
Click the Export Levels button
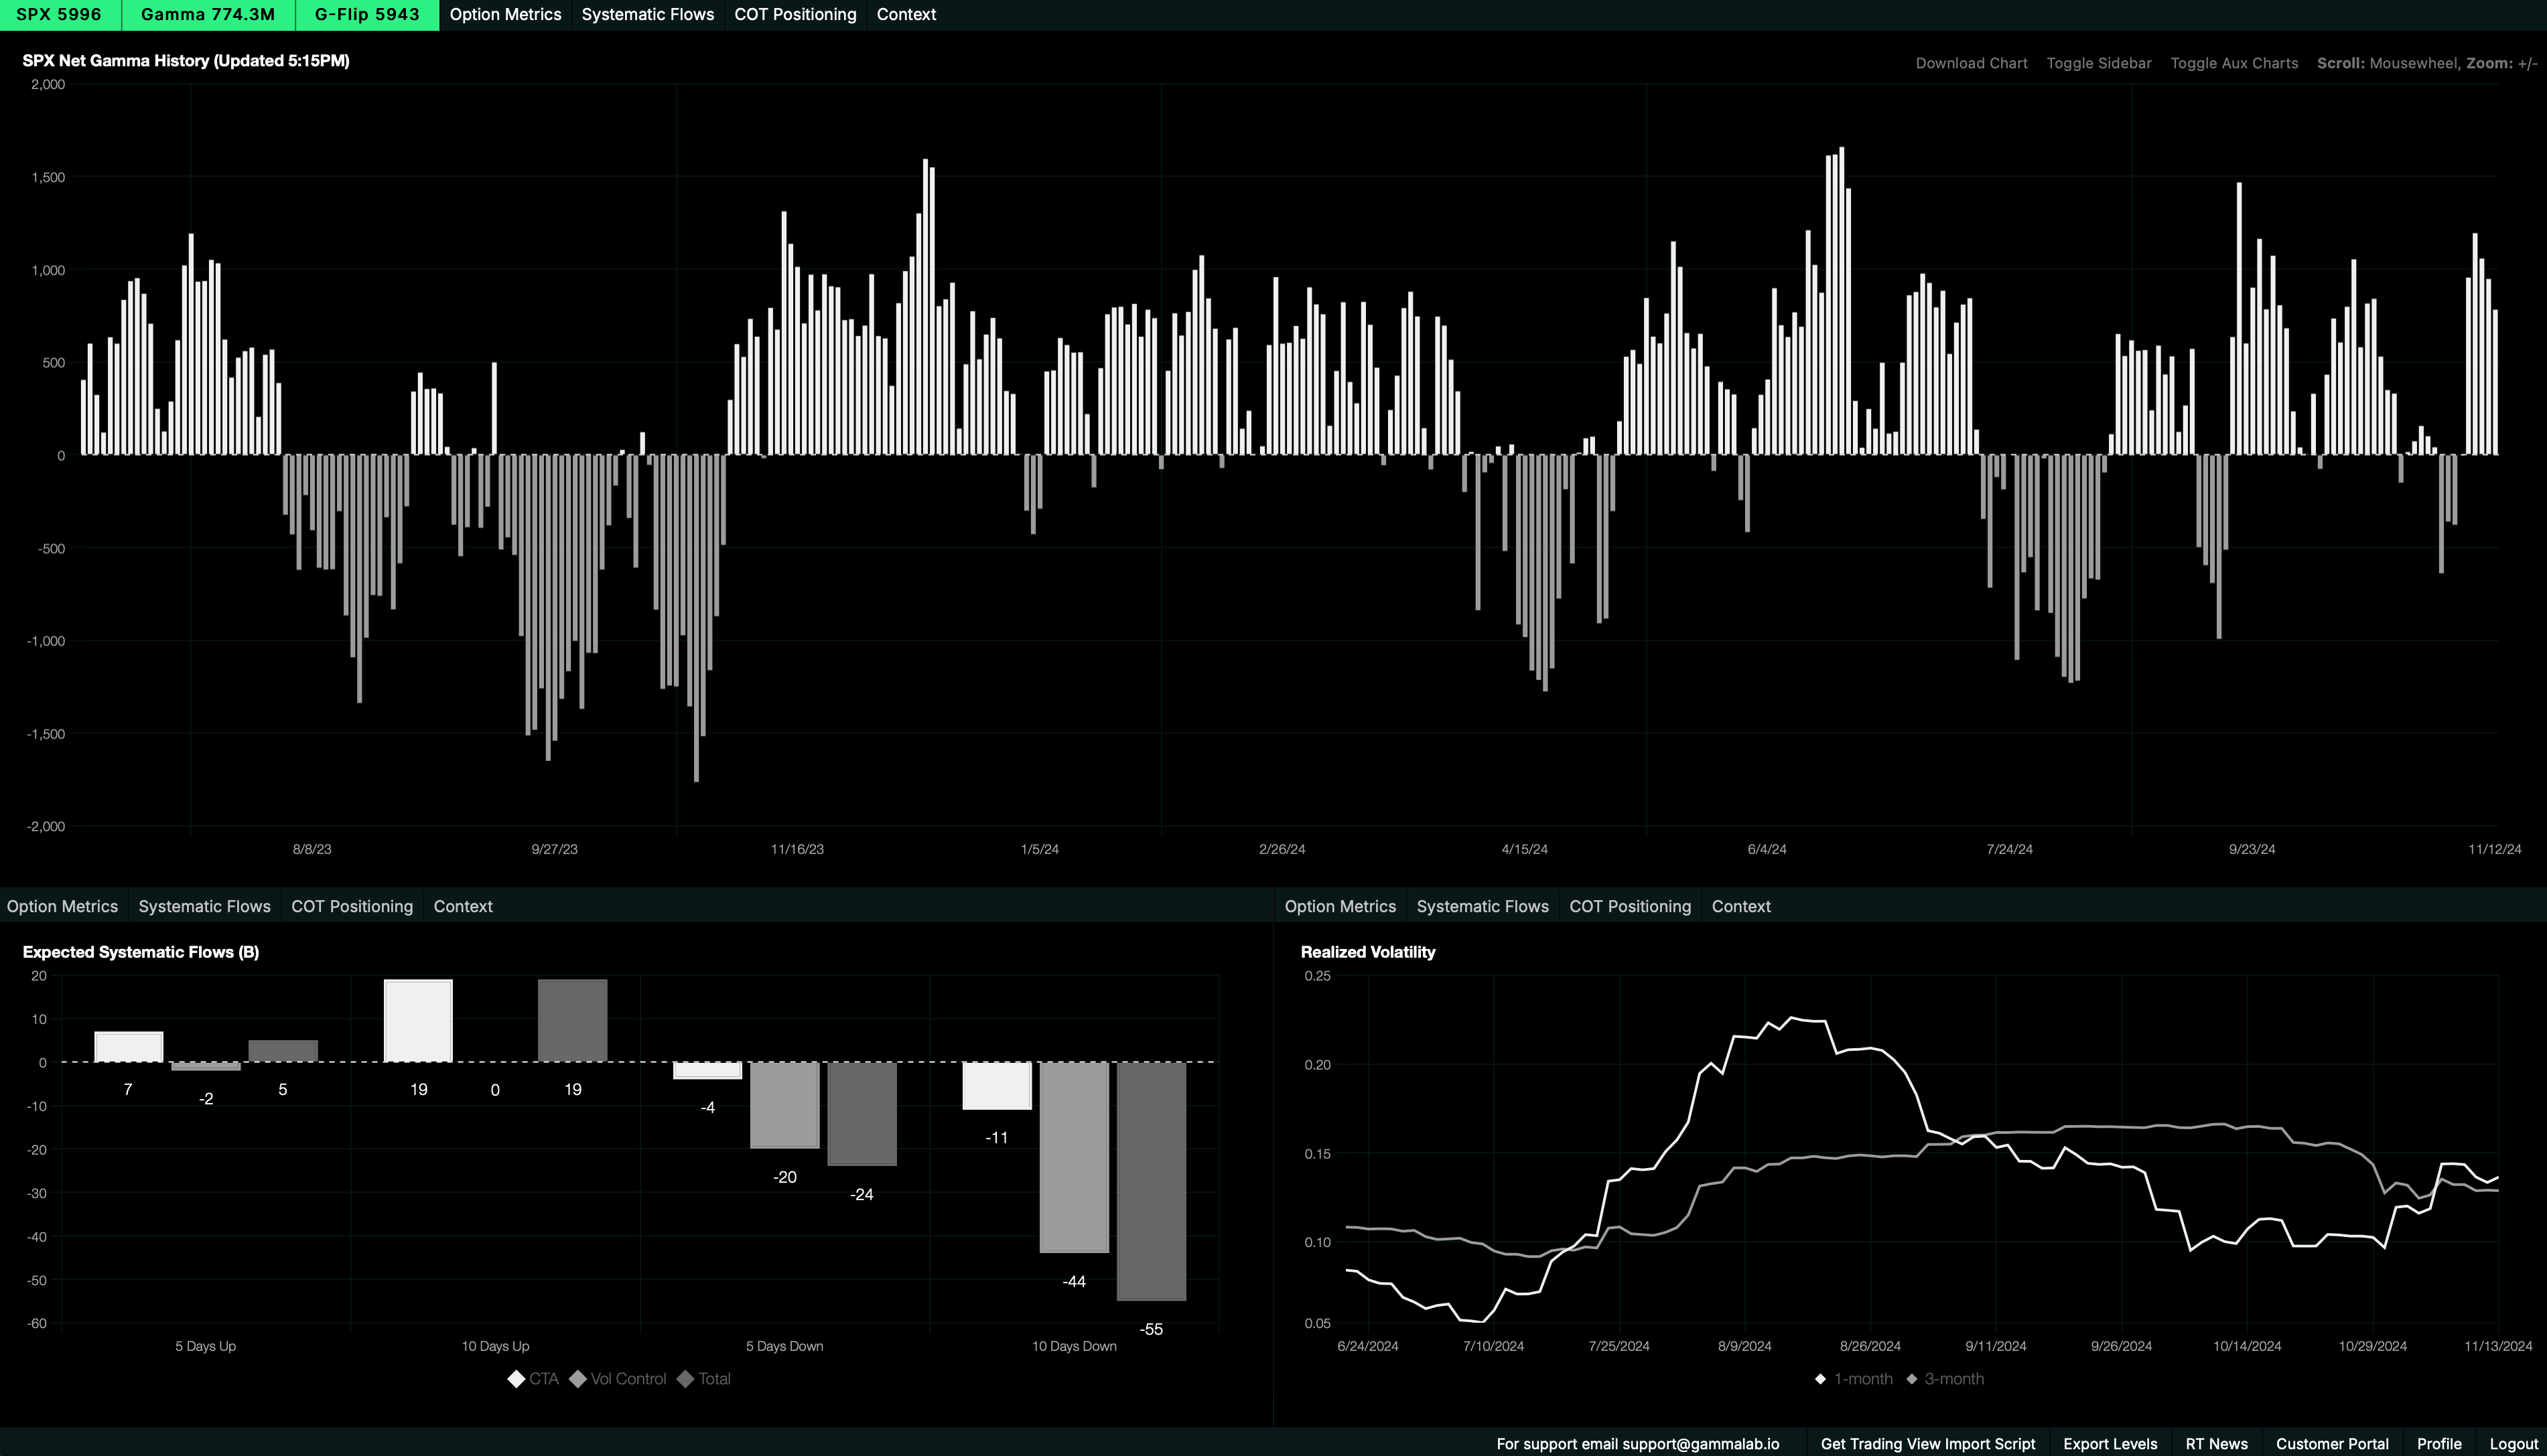pyautogui.click(x=2110, y=1444)
